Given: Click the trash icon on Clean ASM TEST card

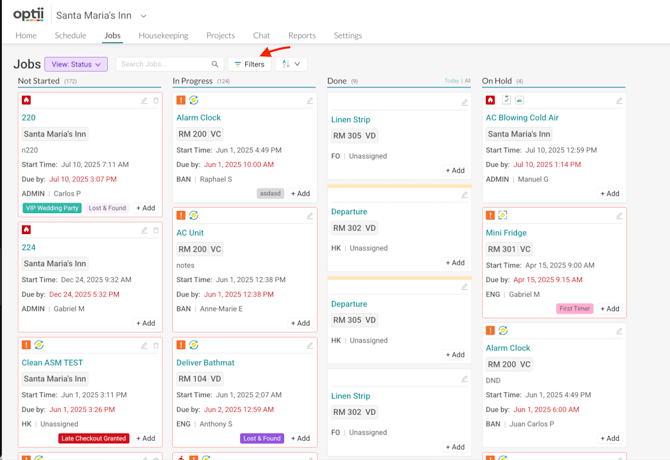Looking at the screenshot, I should click(156, 346).
